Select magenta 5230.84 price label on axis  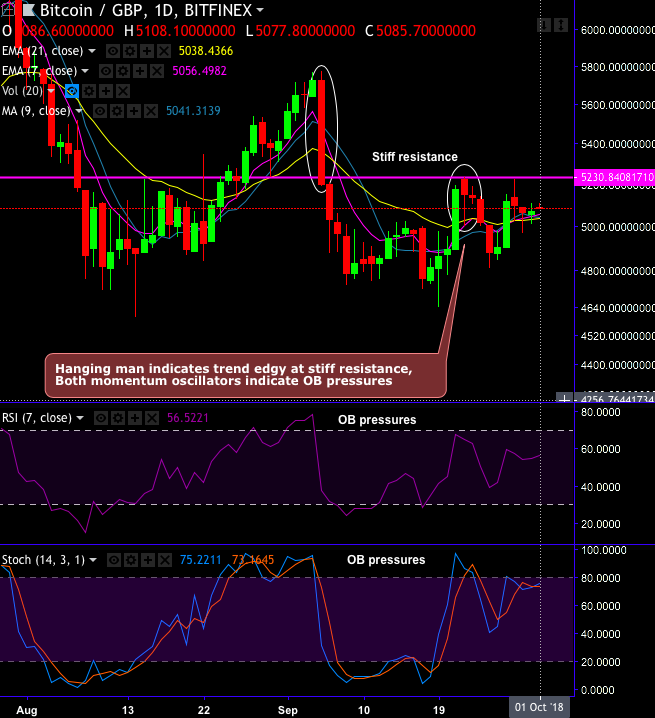(615, 177)
